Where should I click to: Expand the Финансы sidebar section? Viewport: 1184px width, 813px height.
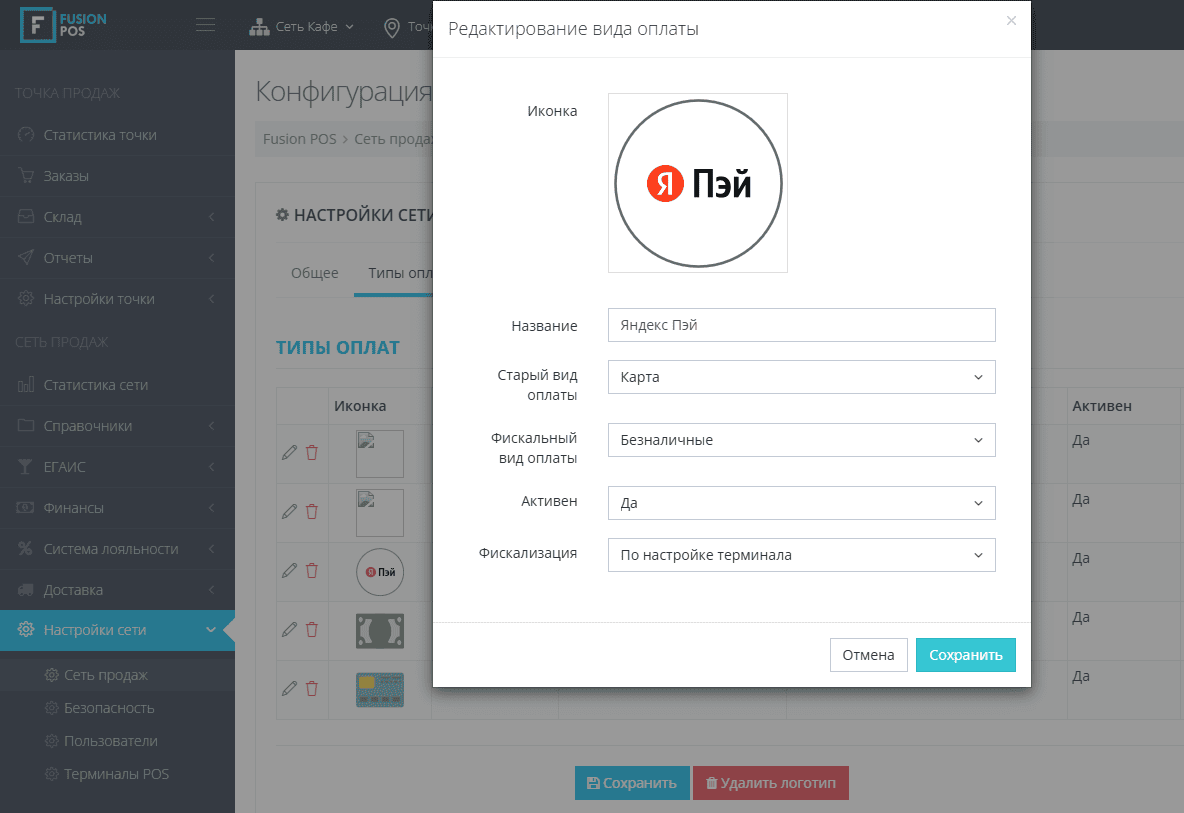117,508
